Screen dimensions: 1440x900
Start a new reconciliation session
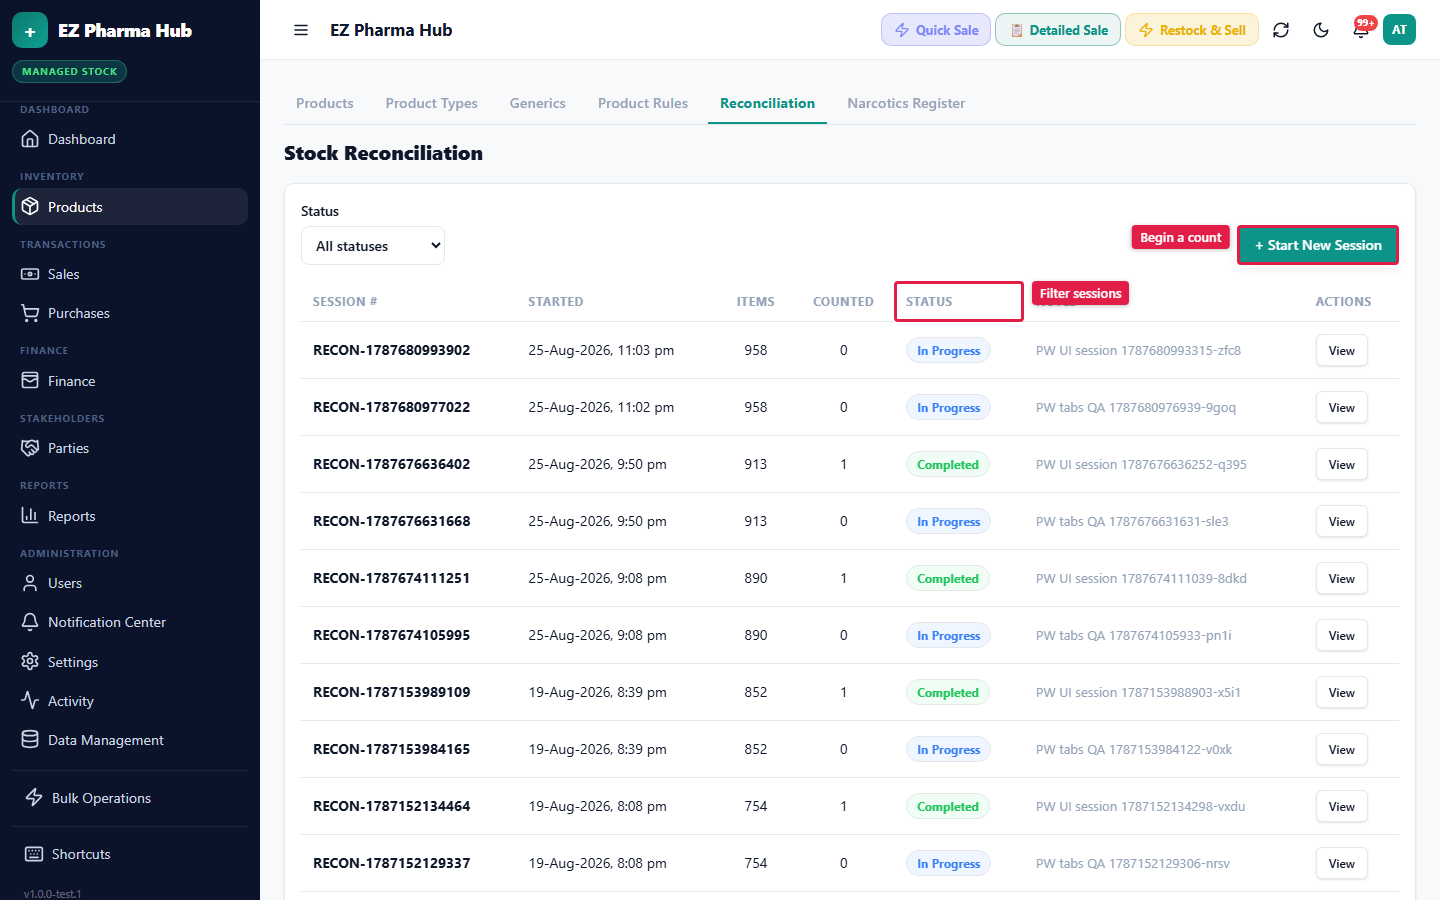(x=1318, y=245)
